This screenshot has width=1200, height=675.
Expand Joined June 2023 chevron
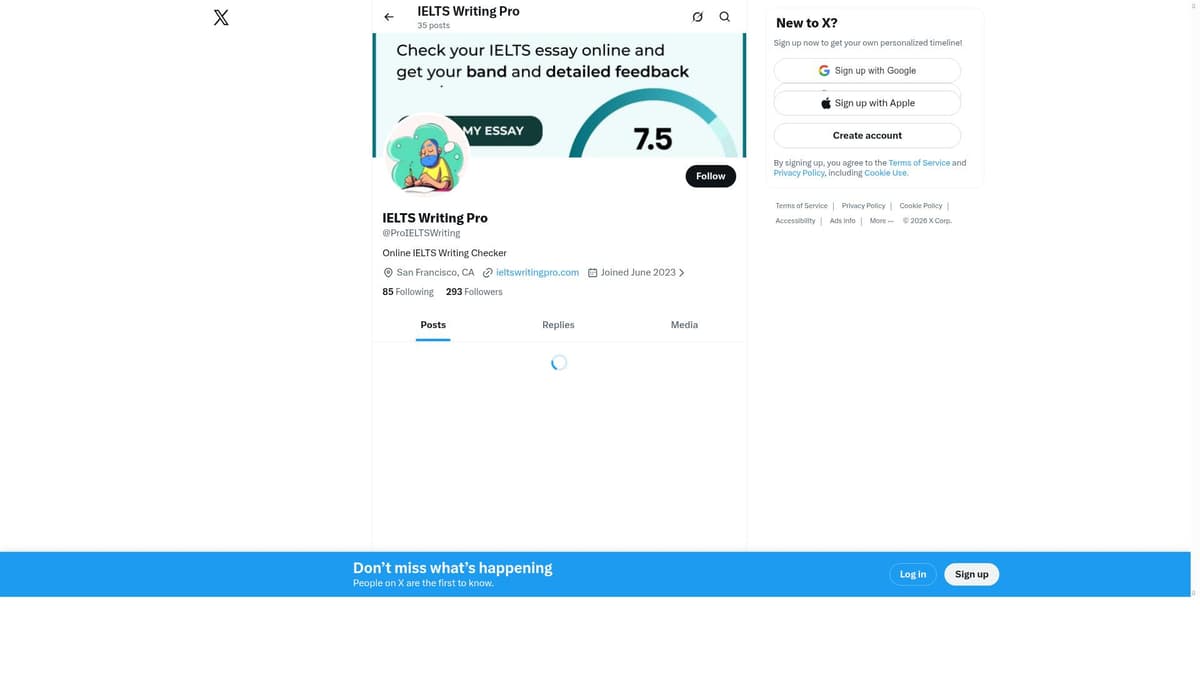coord(682,273)
